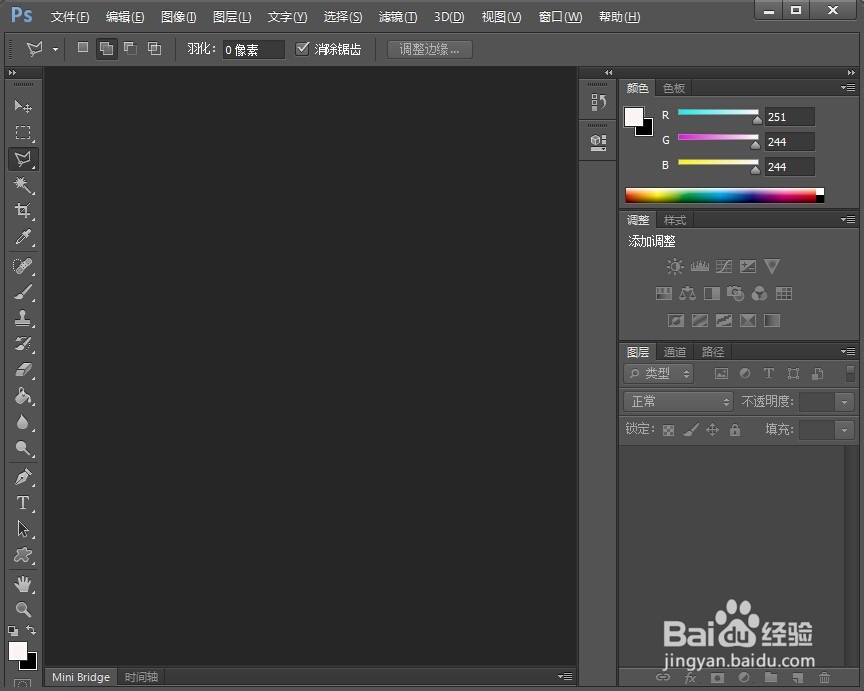The image size is (864, 691).
Task: Open the File menu
Action: 69,17
